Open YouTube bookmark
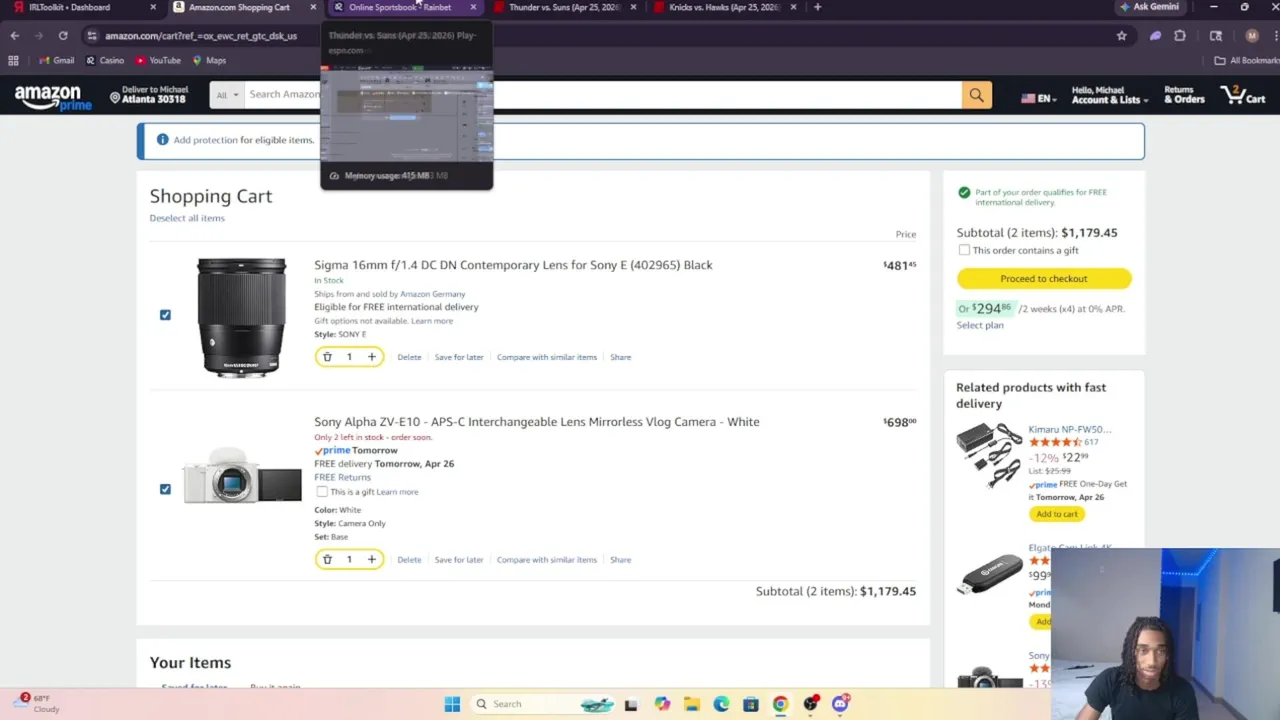 point(158,61)
